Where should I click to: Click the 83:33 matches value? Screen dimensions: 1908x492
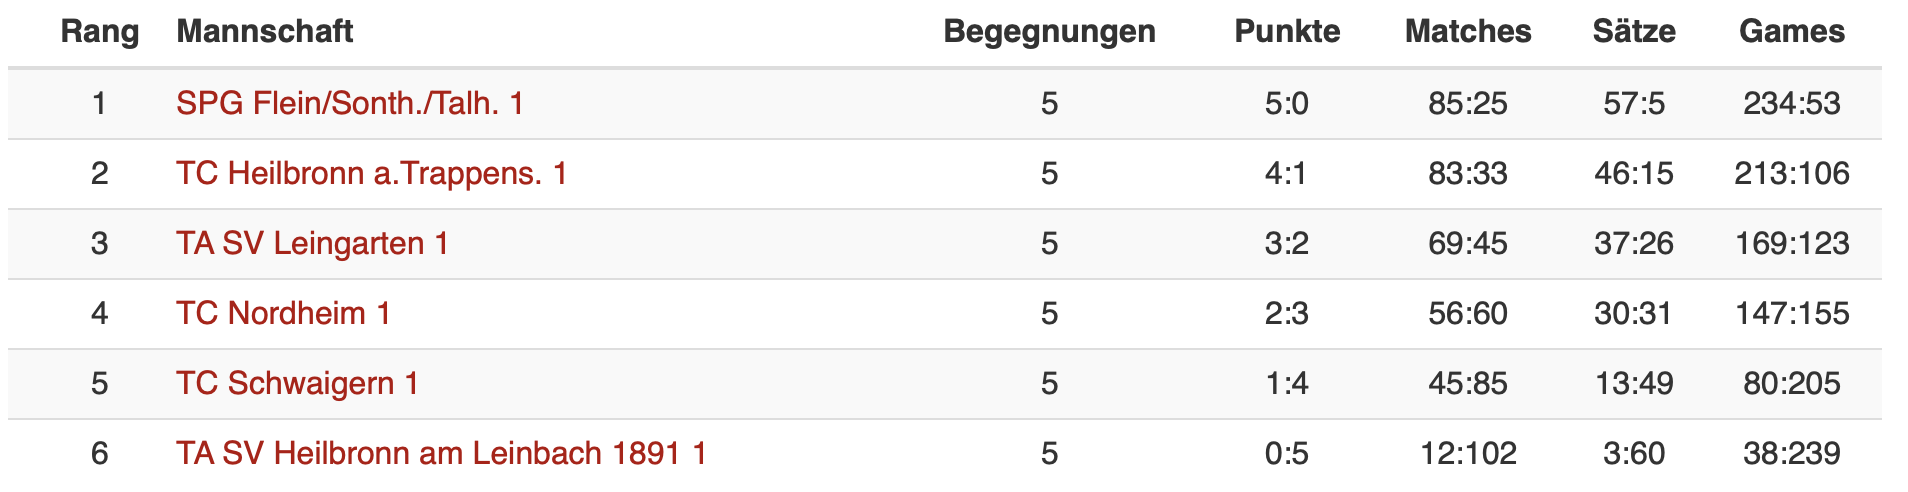tap(1468, 174)
